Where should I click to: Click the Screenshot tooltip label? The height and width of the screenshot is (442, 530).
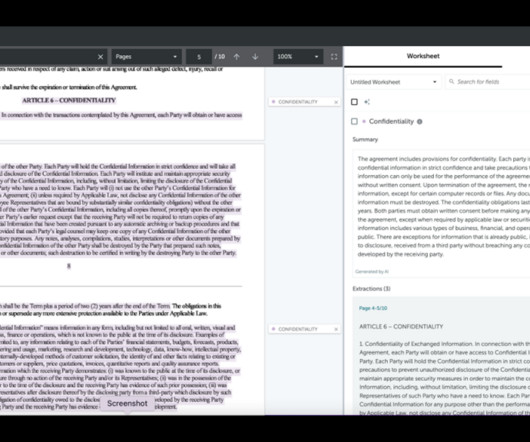tap(127, 403)
